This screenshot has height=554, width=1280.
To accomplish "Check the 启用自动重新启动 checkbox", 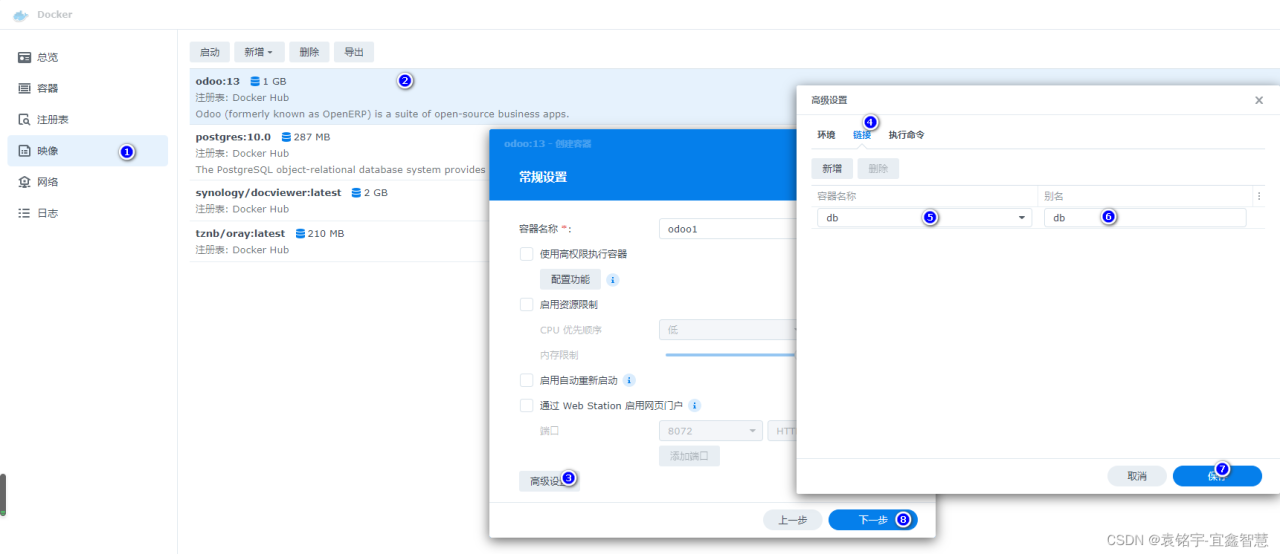I will tap(526, 380).
